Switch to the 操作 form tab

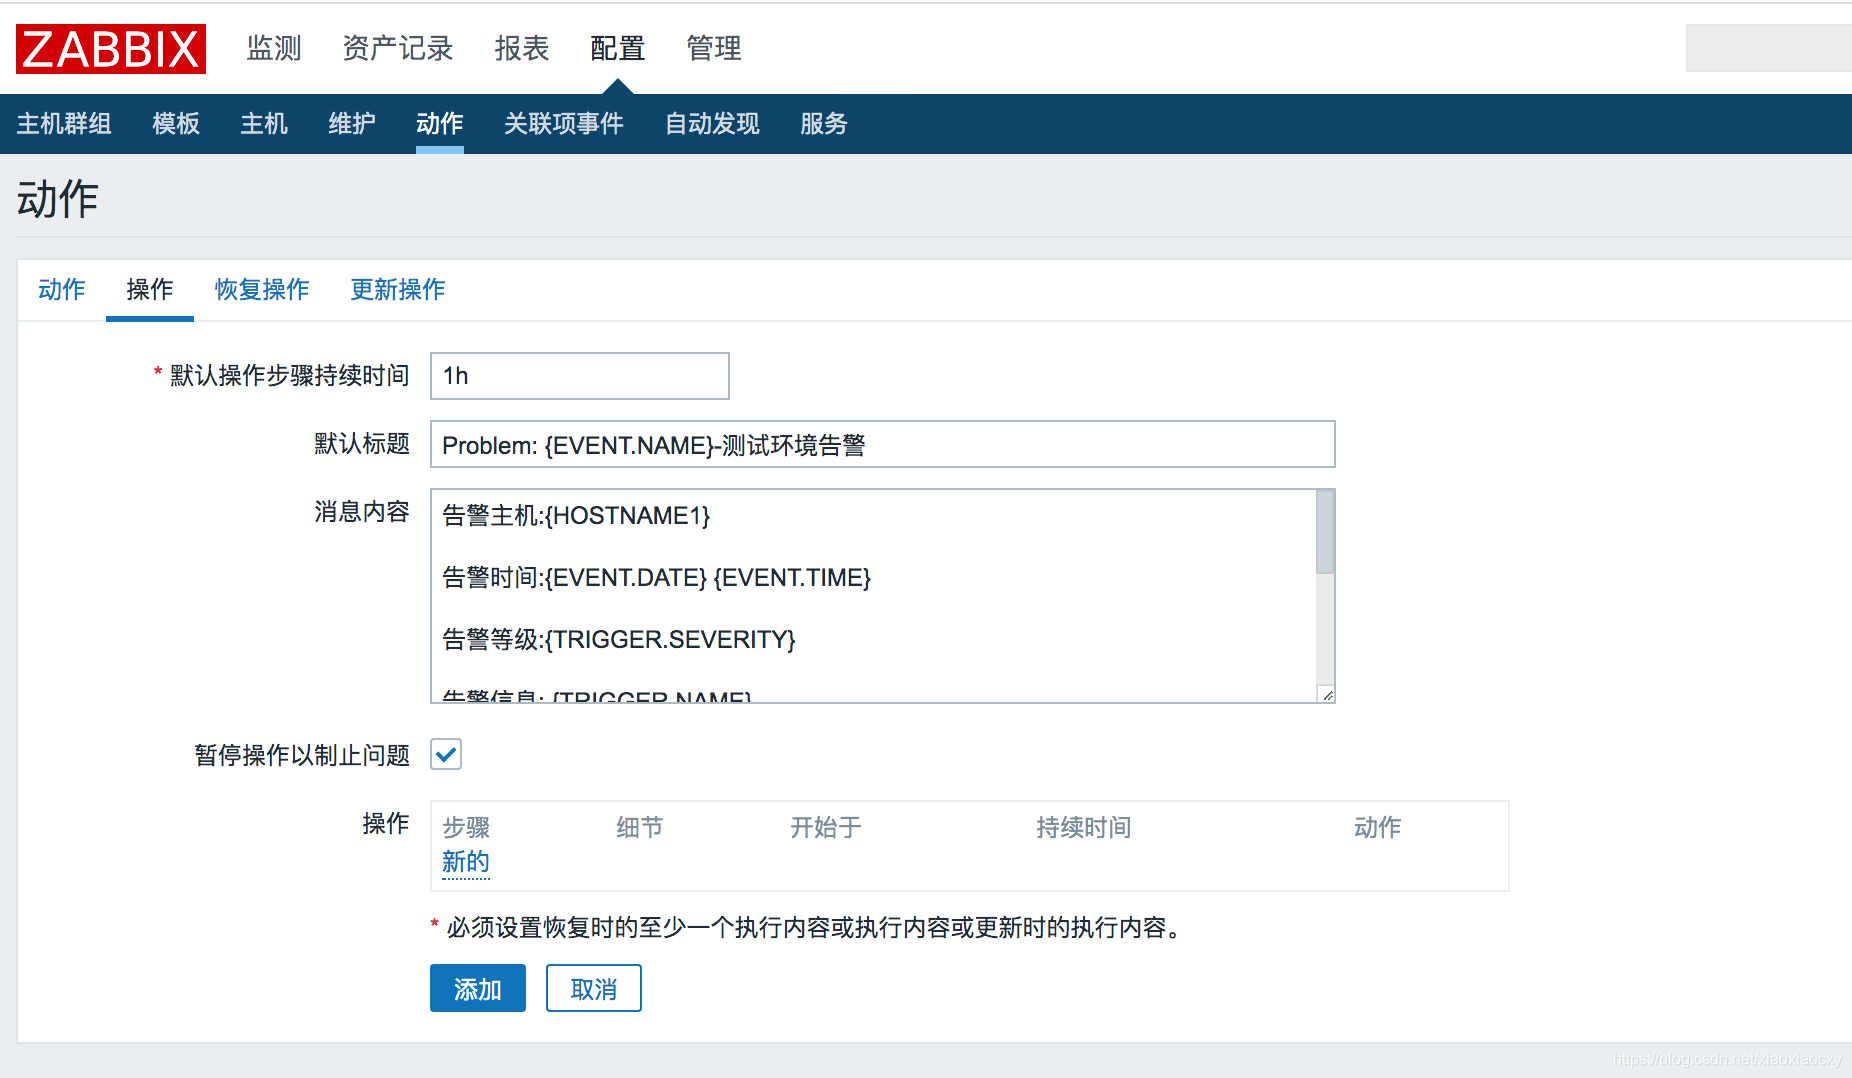click(150, 290)
